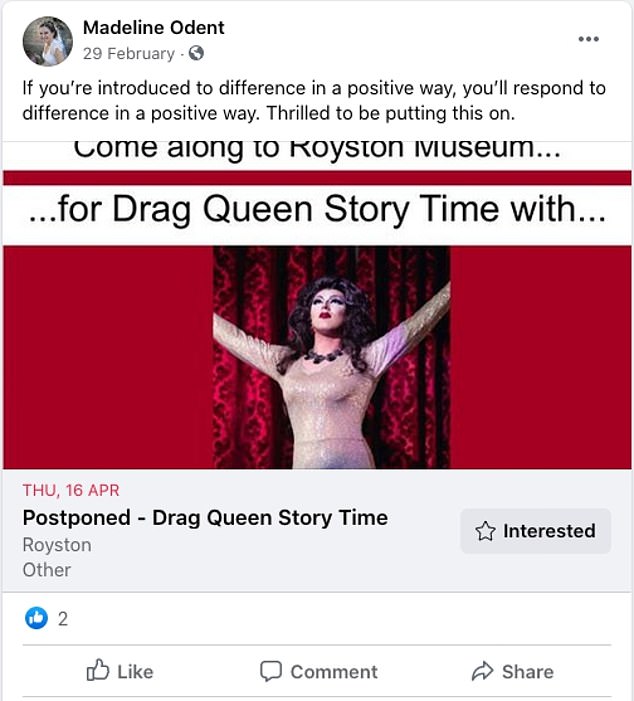The height and width of the screenshot is (701, 634).
Task: Click the thumbs-up Like icon
Action: coord(99,671)
